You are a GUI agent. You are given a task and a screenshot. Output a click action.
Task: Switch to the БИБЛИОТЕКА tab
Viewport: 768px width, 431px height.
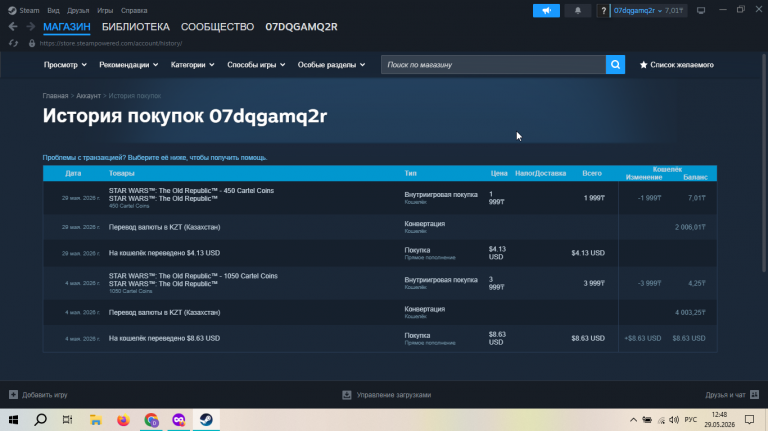click(136, 27)
